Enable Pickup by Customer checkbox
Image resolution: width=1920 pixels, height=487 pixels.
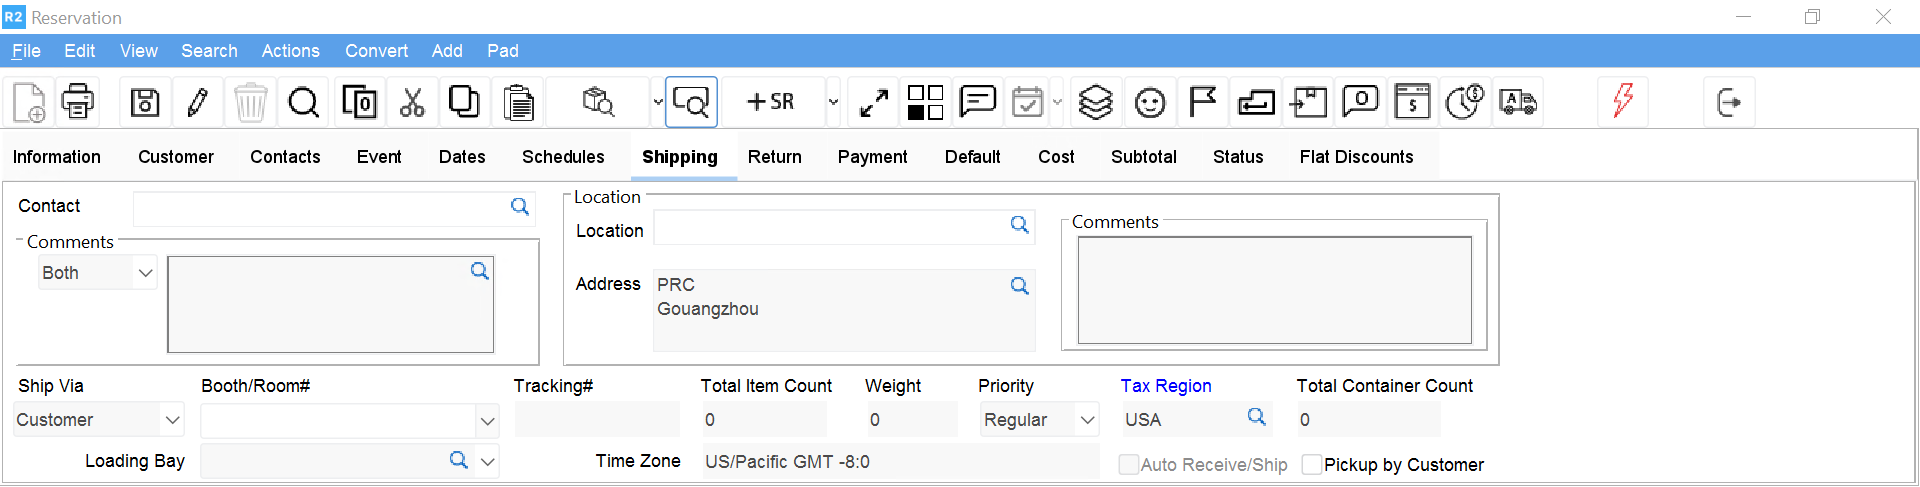(1312, 464)
